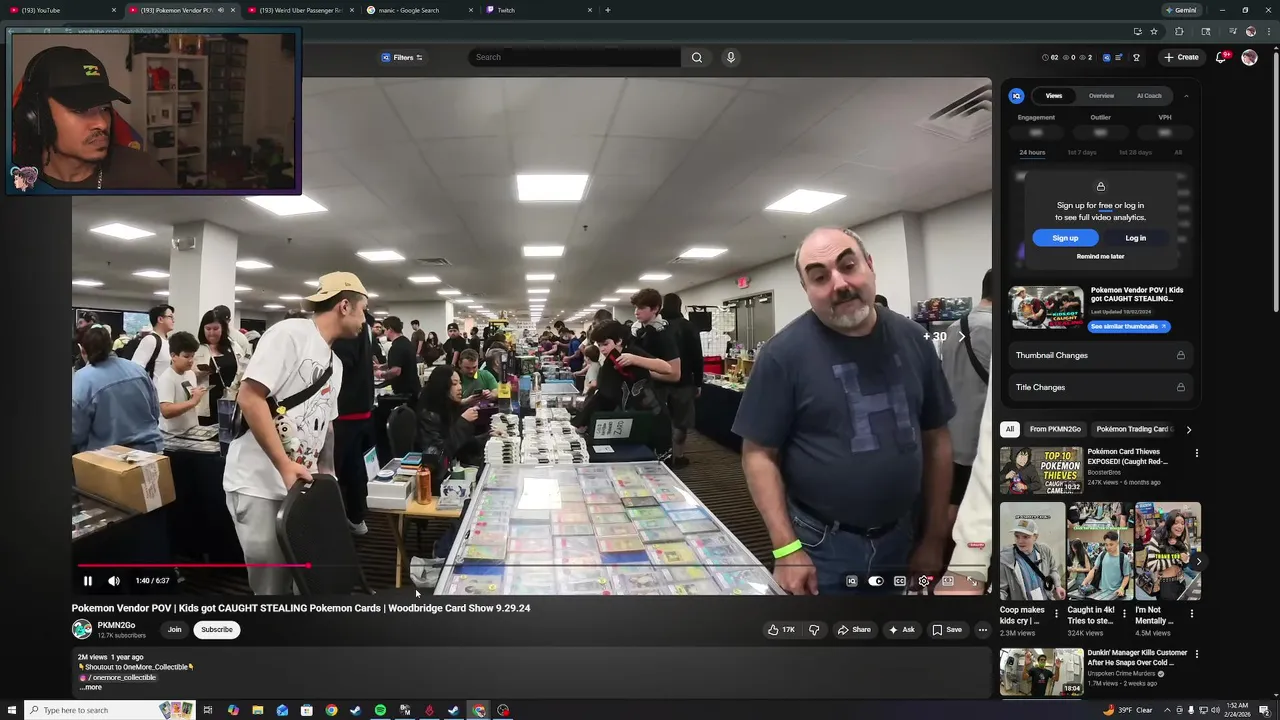Select the From PKMN2Go chip
Screen dimensions: 1280x720
tap(1055, 429)
